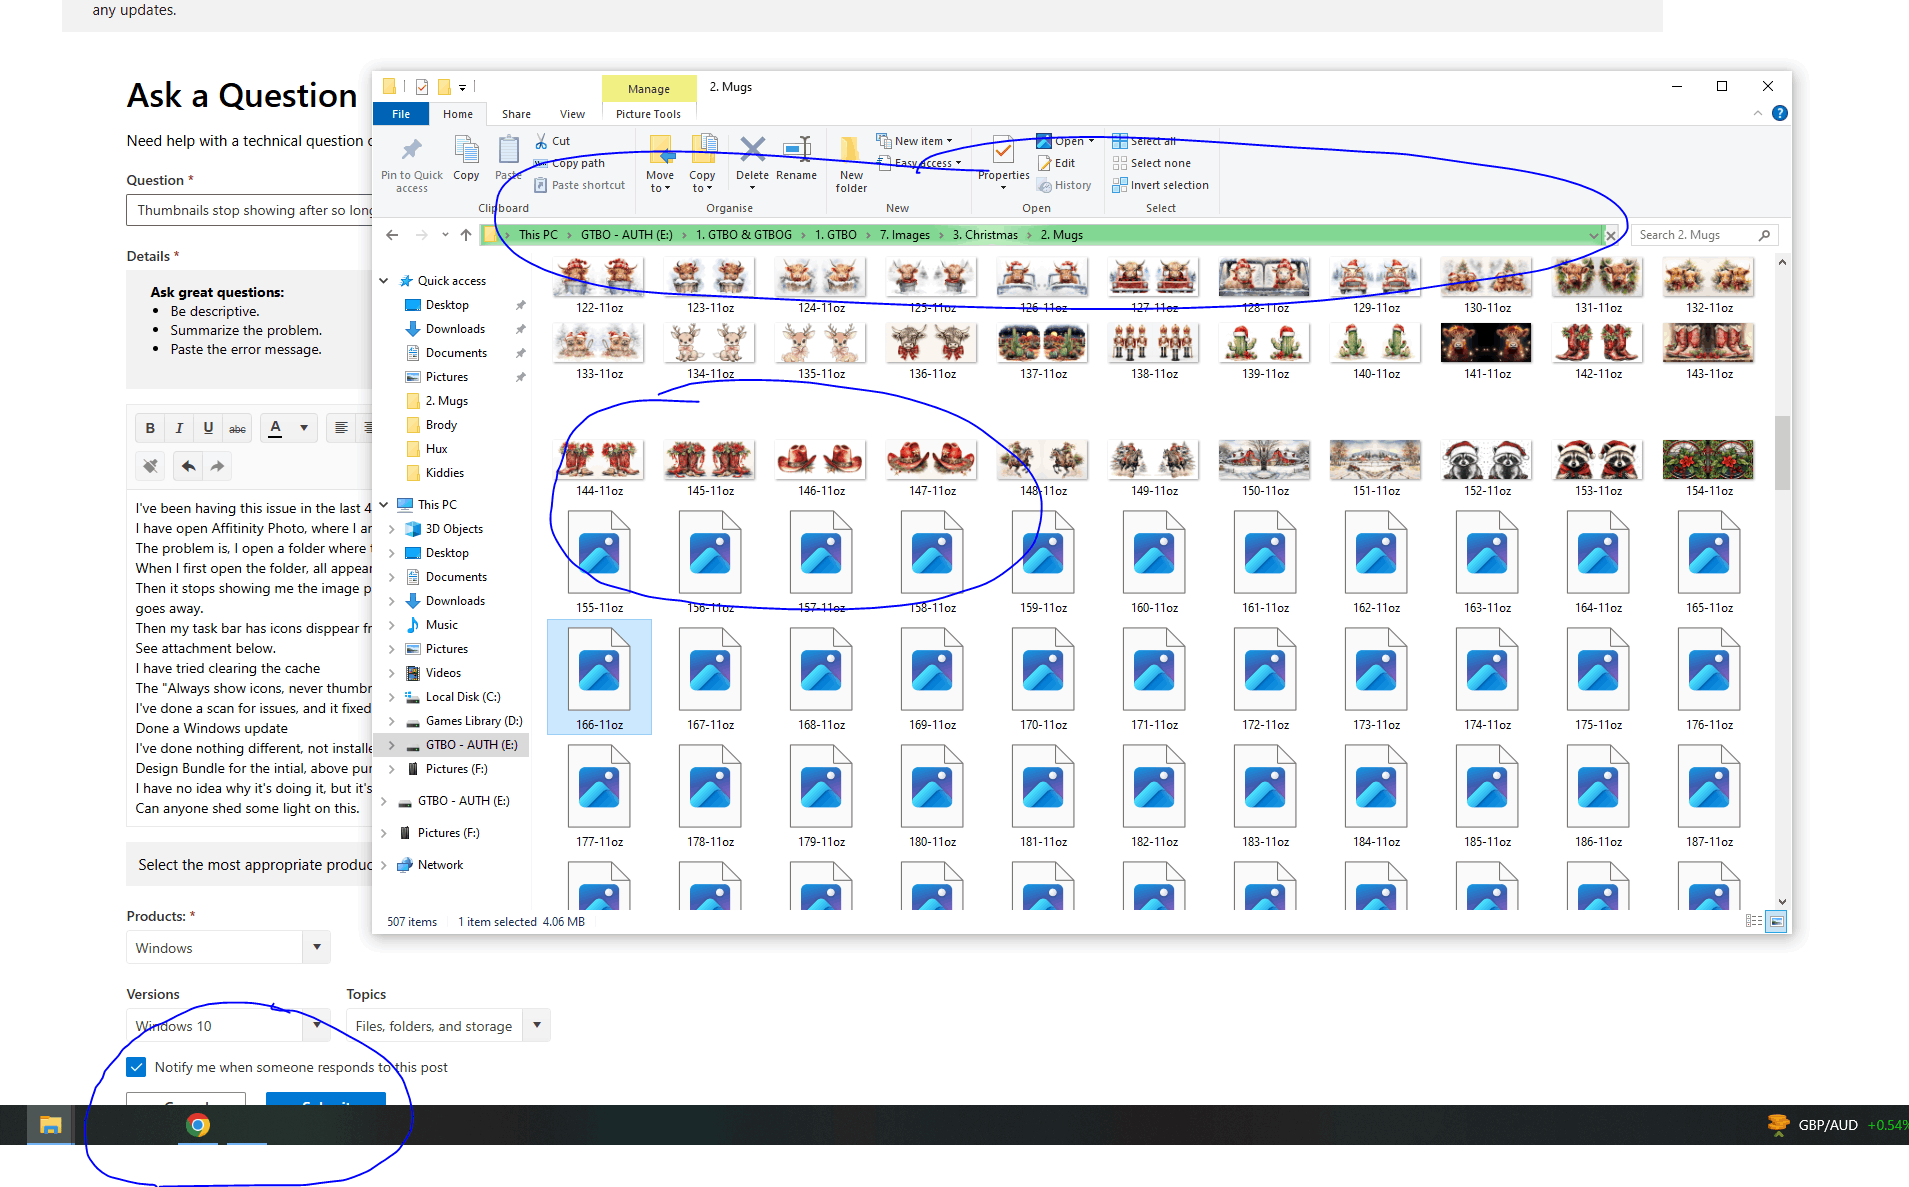Viewport: 1909px width, 1187px height.
Task: Click Invert selection command
Action: tap(1161, 185)
